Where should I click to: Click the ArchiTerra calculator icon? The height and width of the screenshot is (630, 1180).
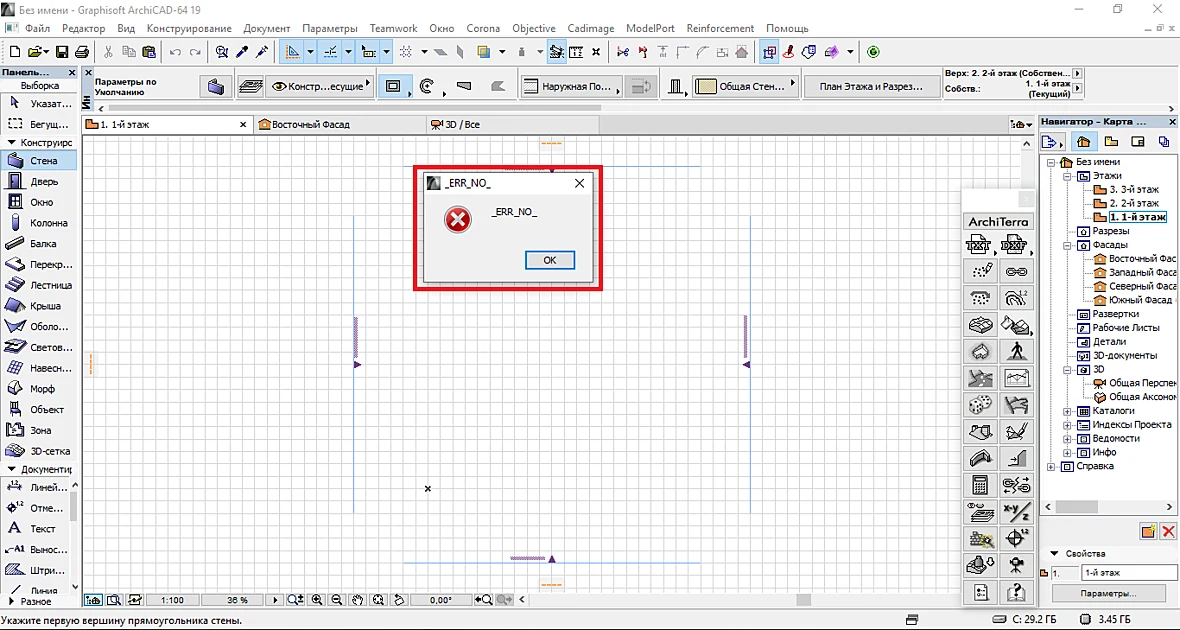point(980,485)
